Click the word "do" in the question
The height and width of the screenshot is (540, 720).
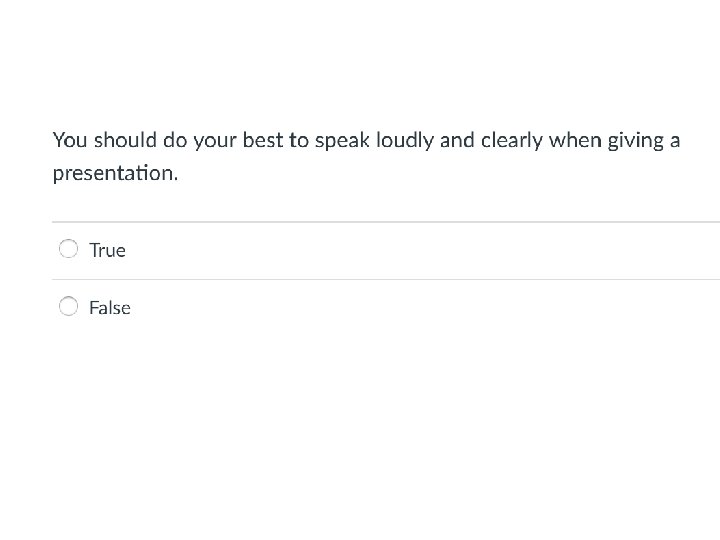tap(178, 140)
